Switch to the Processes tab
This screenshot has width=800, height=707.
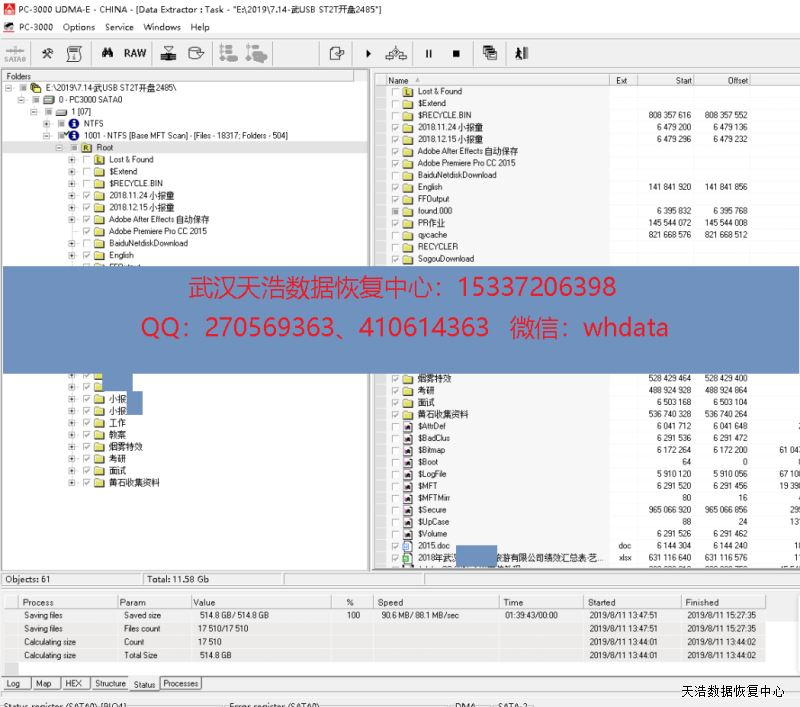pyautogui.click(x=181, y=684)
